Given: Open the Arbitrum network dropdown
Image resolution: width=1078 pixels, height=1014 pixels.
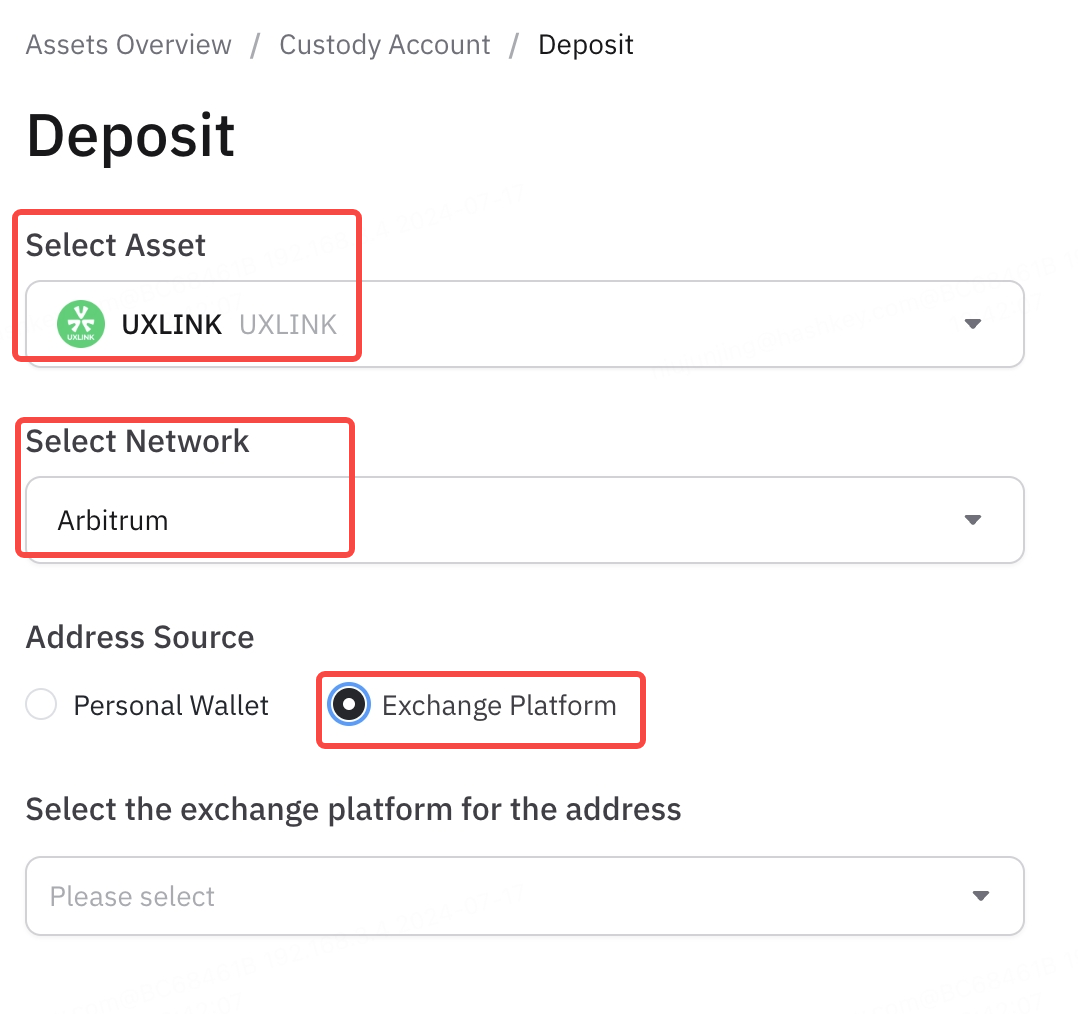Looking at the screenshot, I should (x=525, y=520).
